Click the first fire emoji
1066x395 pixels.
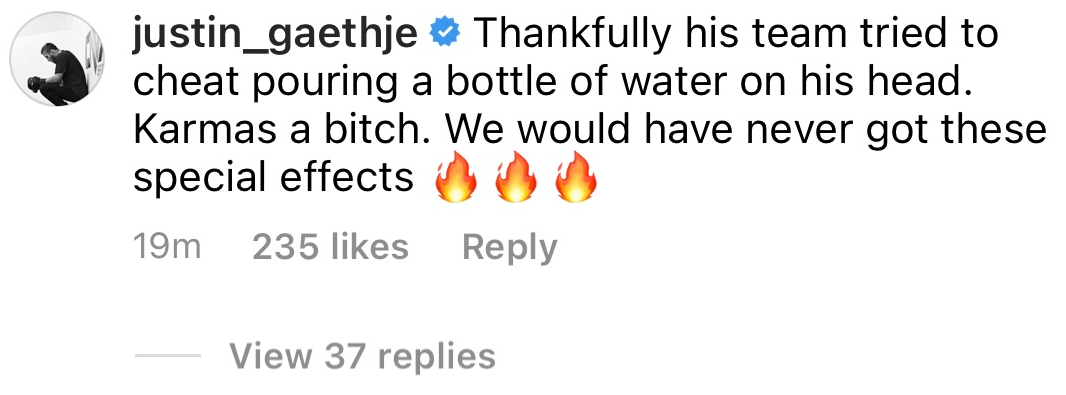[455, 177]
